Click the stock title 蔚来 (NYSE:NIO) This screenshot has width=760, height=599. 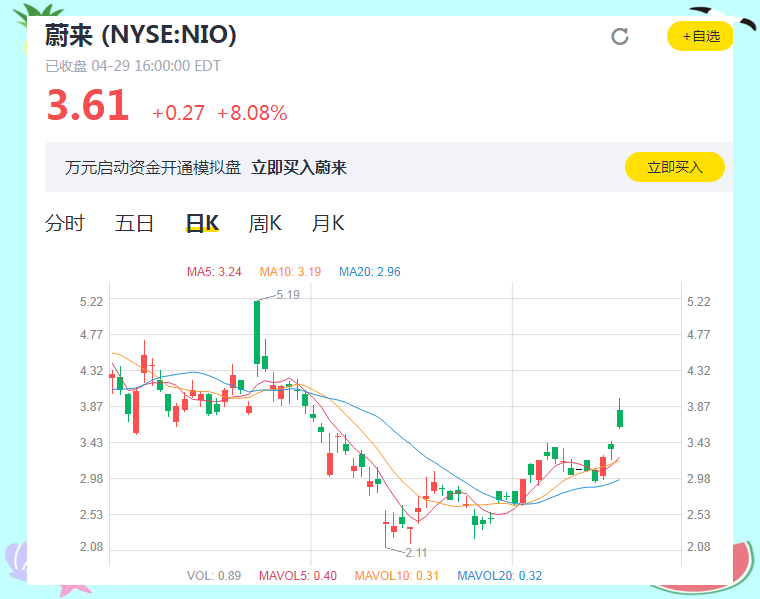click(141, 35)
